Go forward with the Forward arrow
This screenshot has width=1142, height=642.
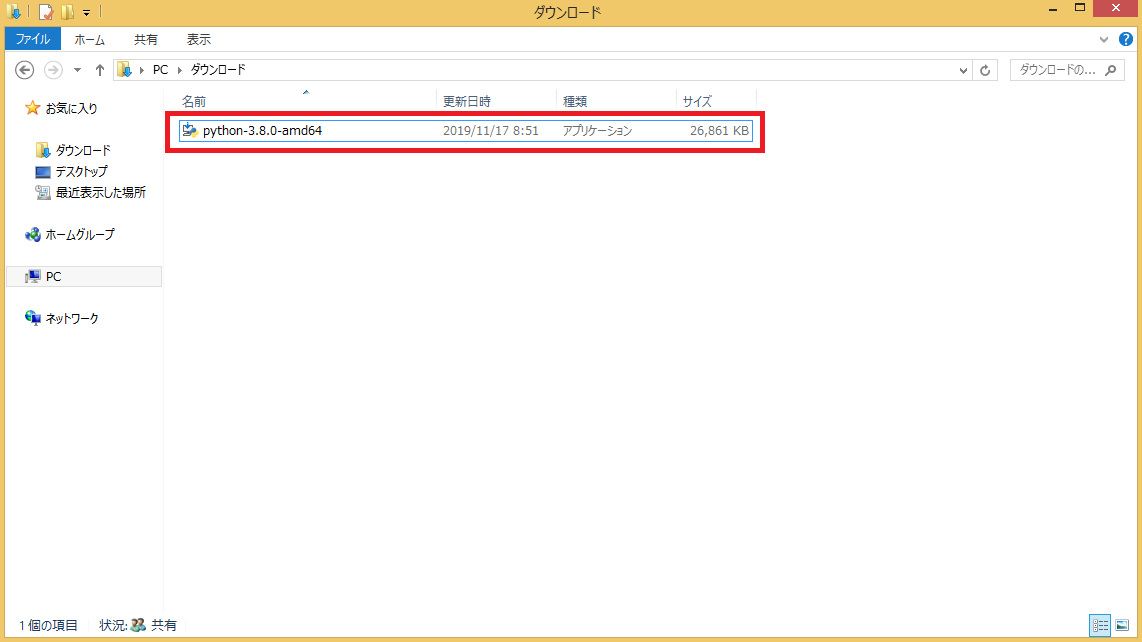[x=53, y=70]
